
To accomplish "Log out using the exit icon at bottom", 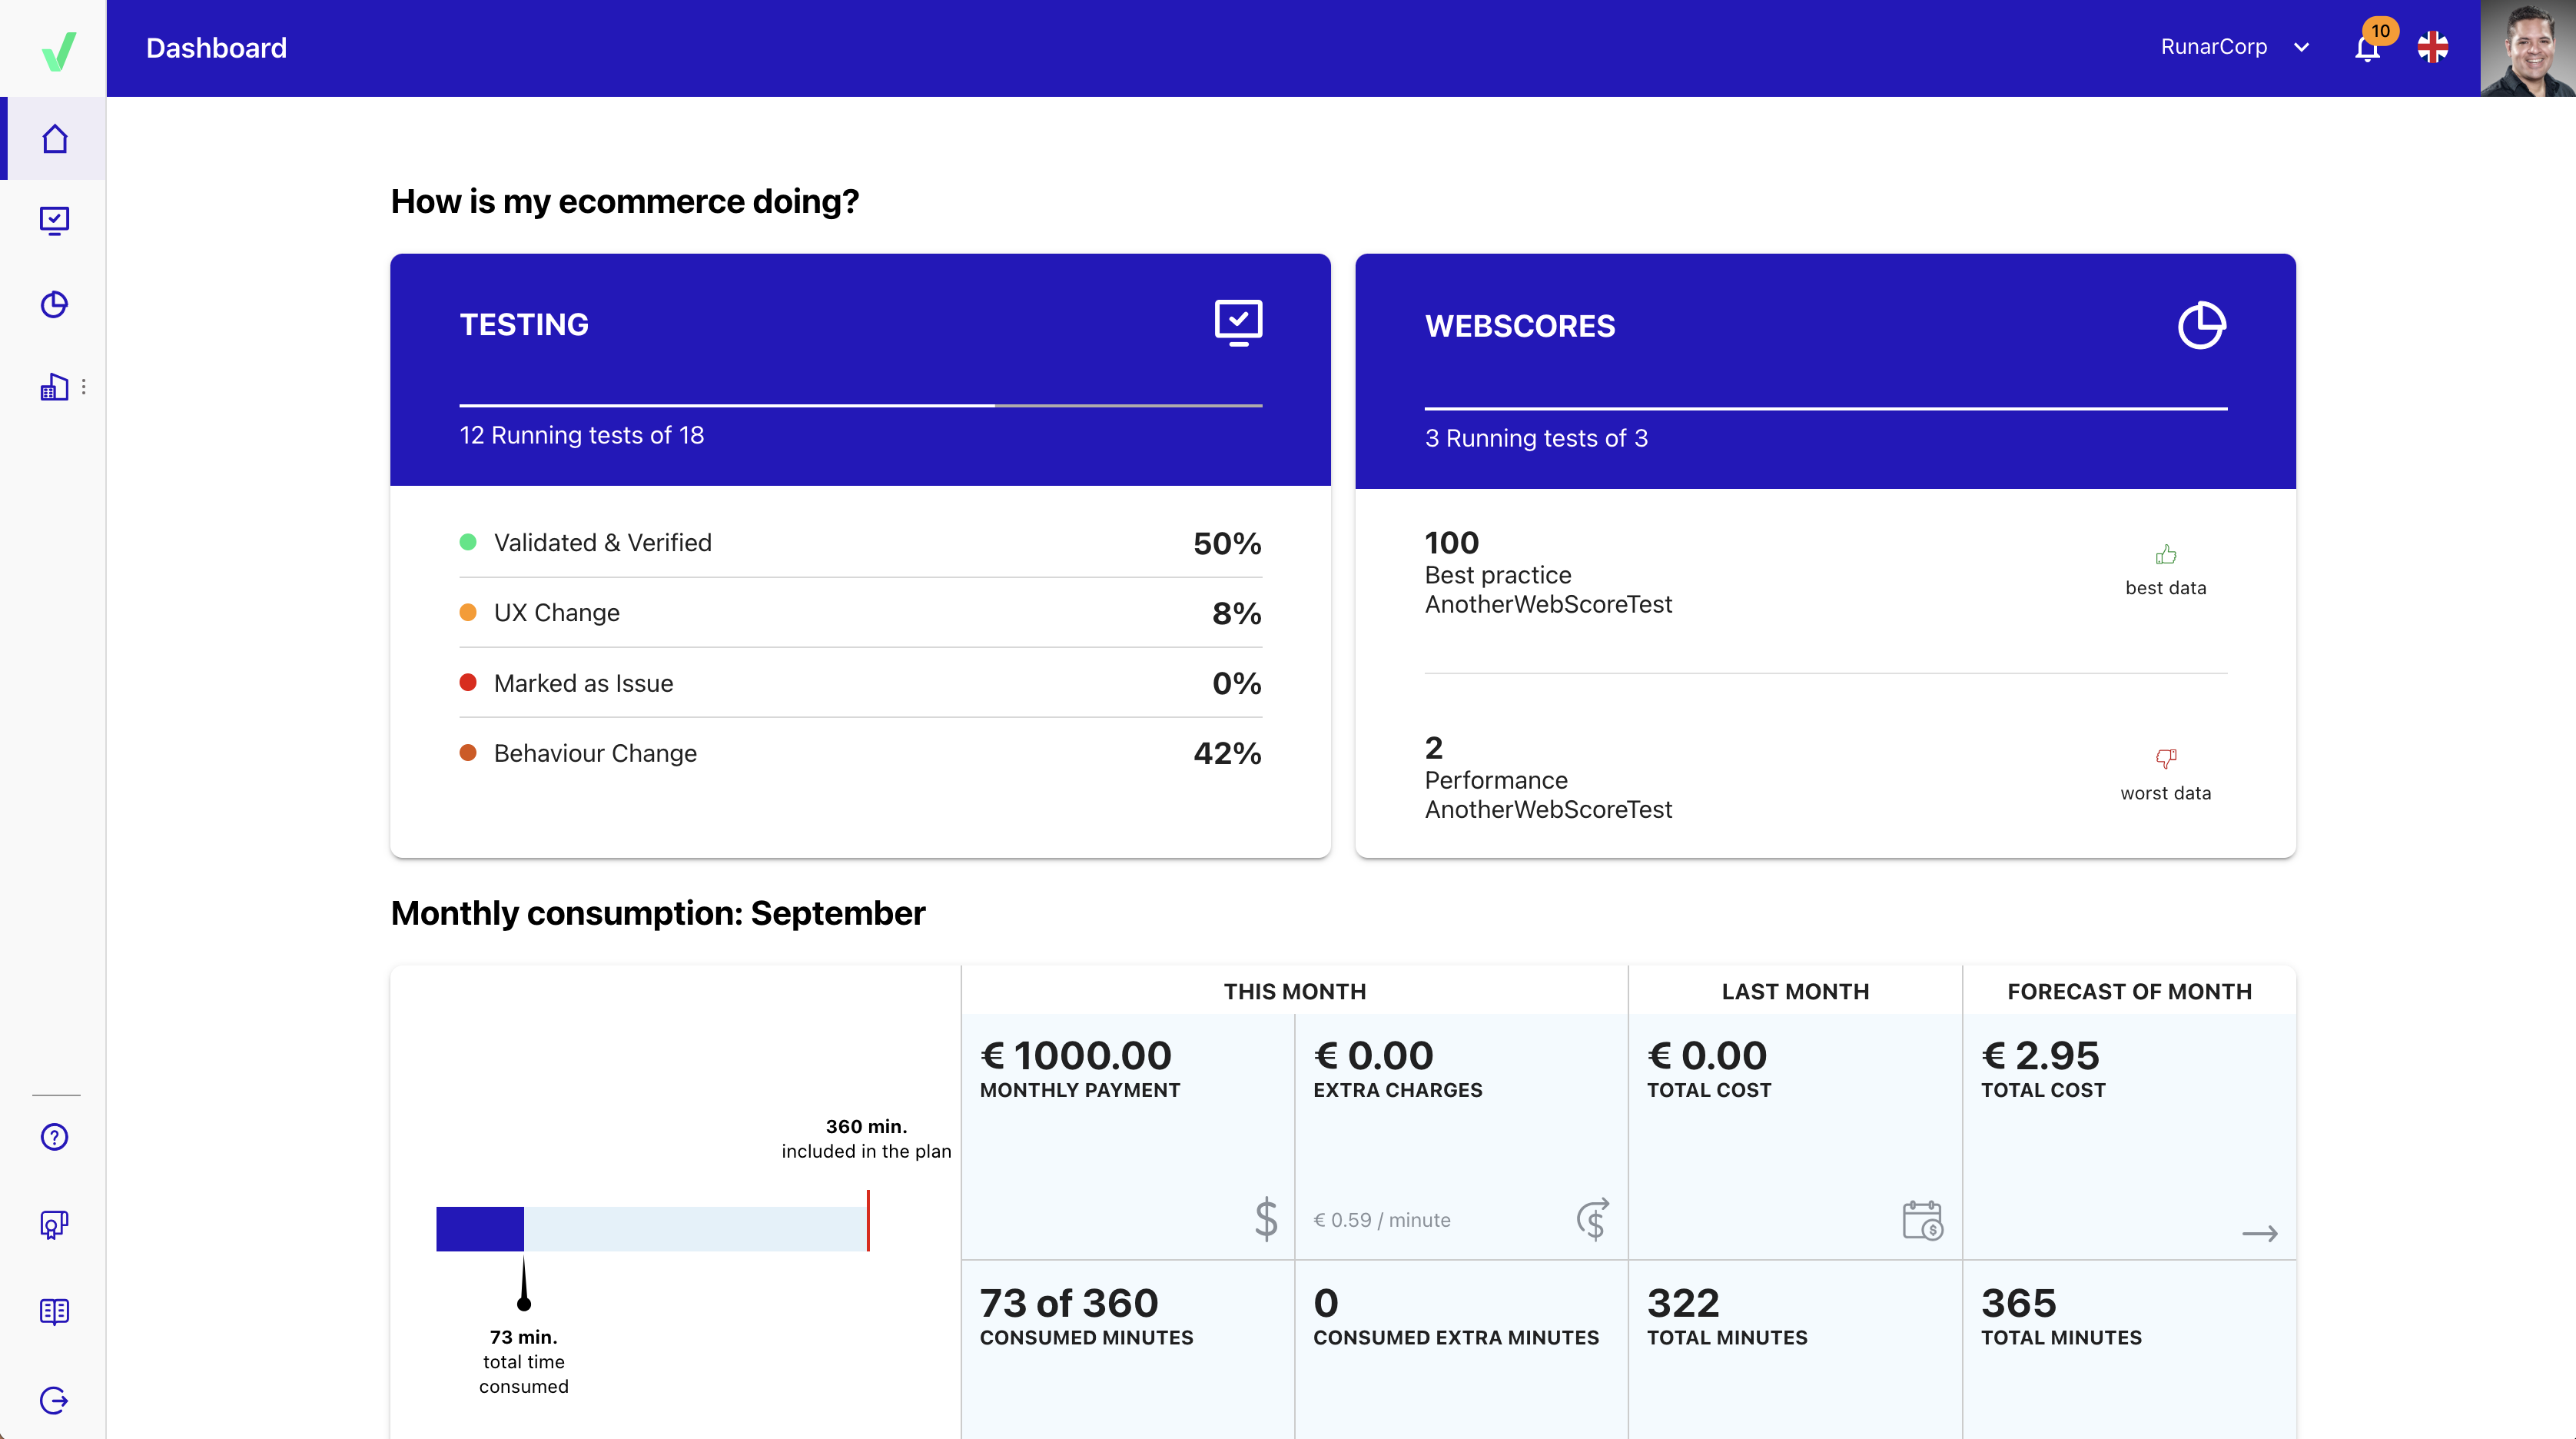I will point(54,1400).
